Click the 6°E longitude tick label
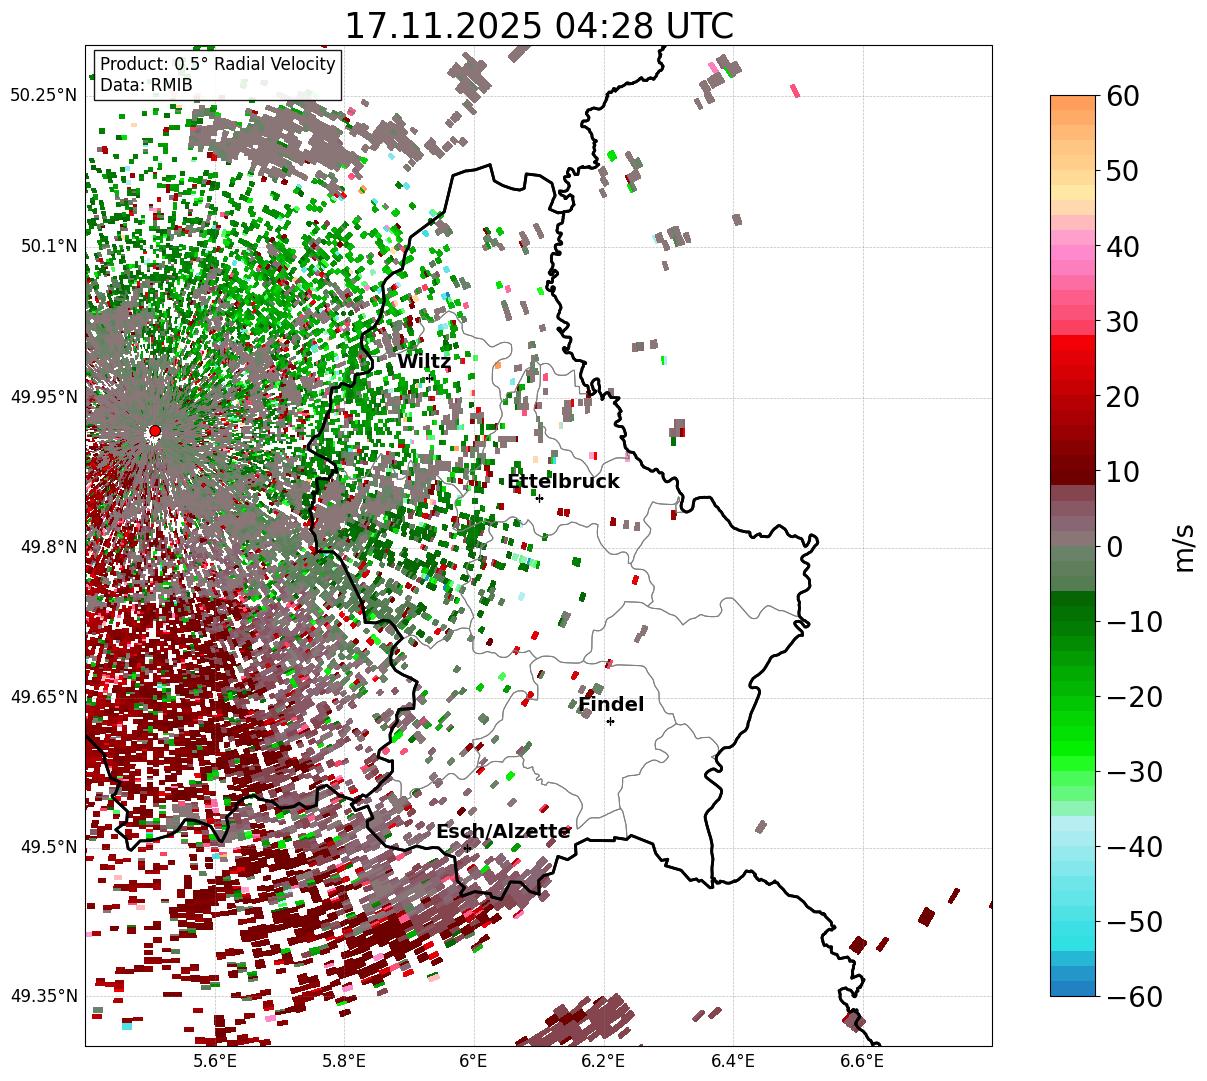Screen dimensions: 1207x1081 point(473,1060)
